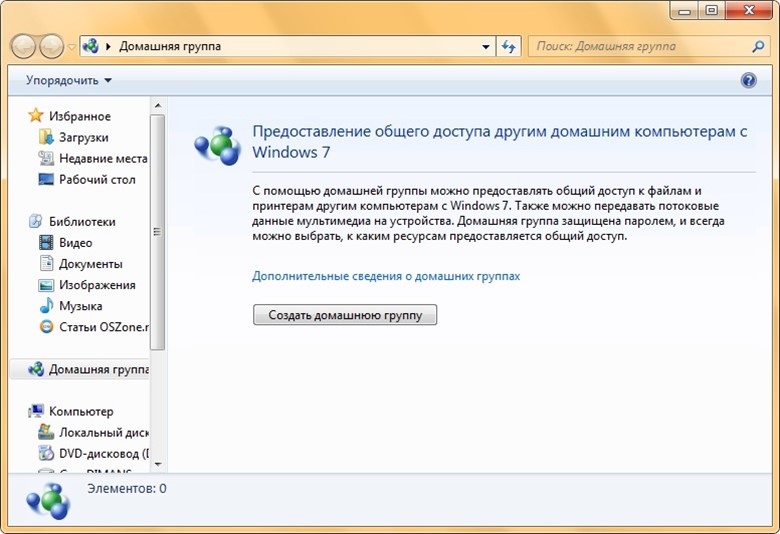780x534 pixels.
Task: Click Домашняя группа in the address bar
Action: tap(170, 46)
